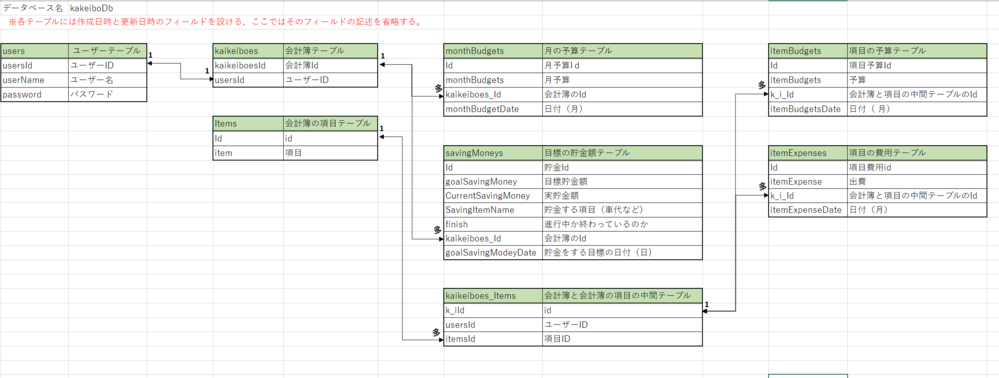The image size is (999, 378).
Task: Select the k_iId field cell
Action: (x=492, y=310)
